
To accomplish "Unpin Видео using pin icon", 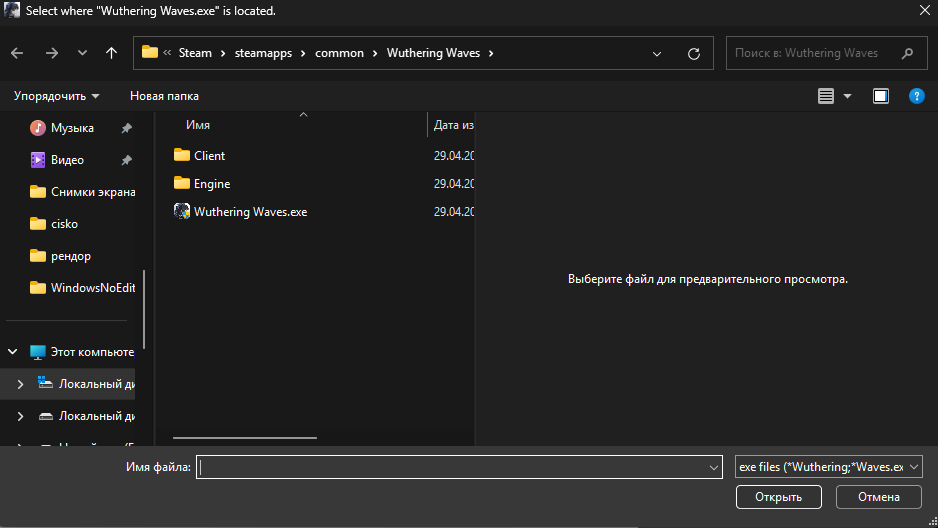I will (126, 160).
